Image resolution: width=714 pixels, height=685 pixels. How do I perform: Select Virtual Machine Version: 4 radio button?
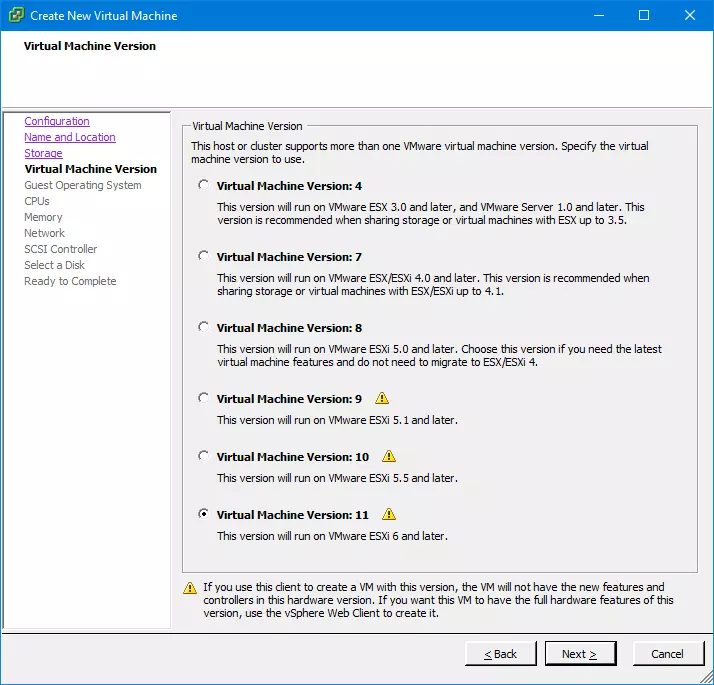click(204, 185)
